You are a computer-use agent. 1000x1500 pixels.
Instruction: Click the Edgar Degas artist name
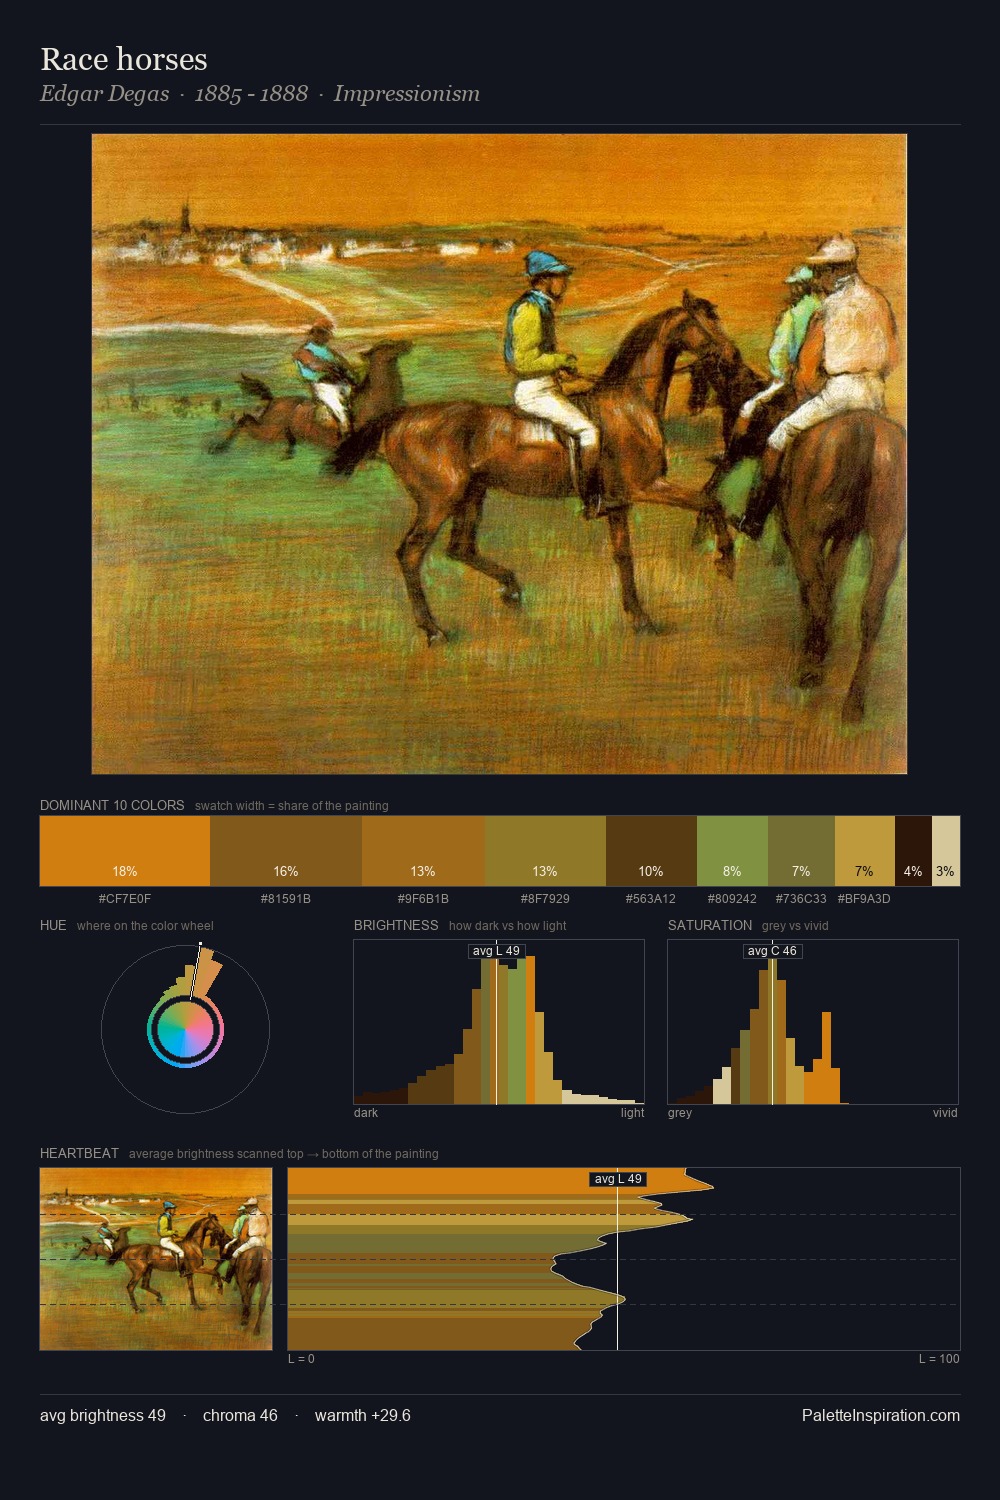105,94
